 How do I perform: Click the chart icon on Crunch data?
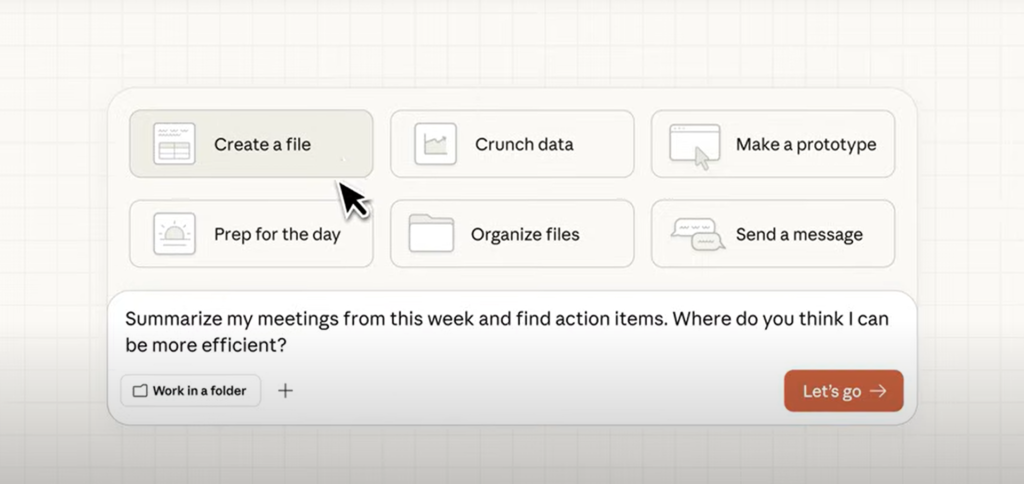435,144
